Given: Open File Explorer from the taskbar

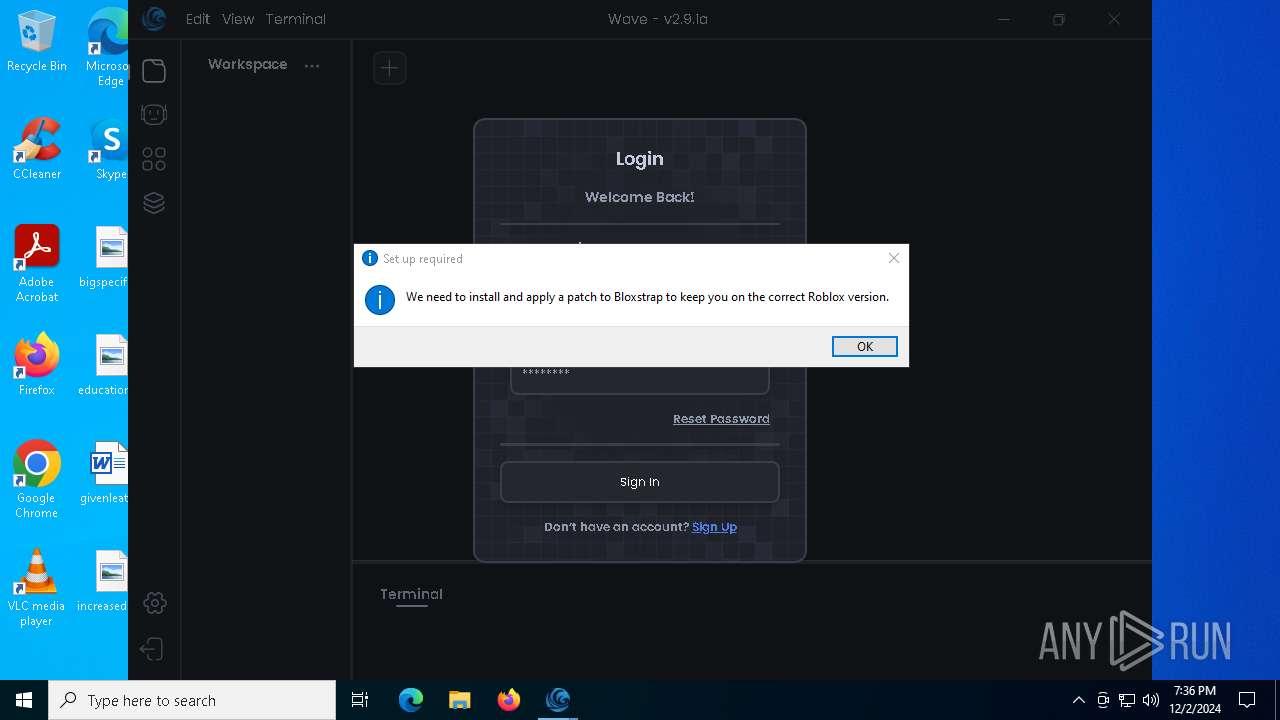Looking at the screenshot, I should [x=460, y=700].
